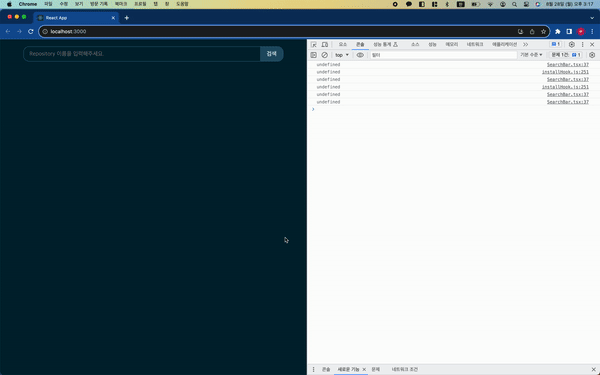Go back with the browser back arrow
Image resolution: width=600 pixels, height=375 pixels.
8,31
